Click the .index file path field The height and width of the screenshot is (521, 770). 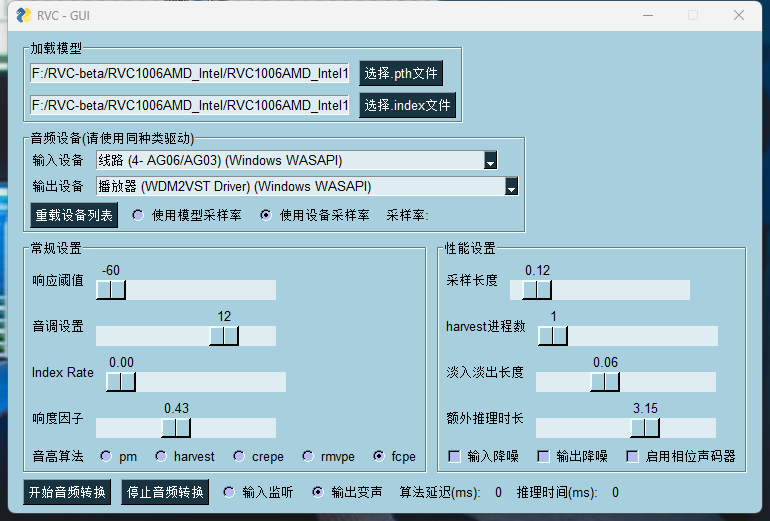(x=190, y=105)
